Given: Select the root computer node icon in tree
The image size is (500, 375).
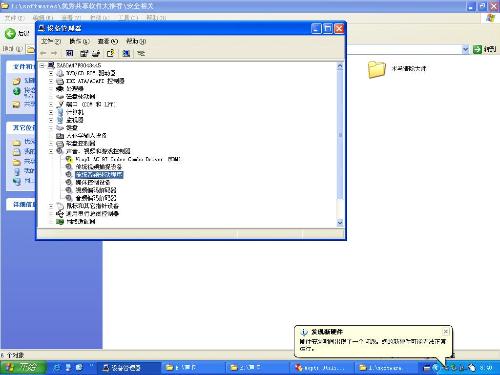Looking at the screenshot, I should click(x=51, y=65).
